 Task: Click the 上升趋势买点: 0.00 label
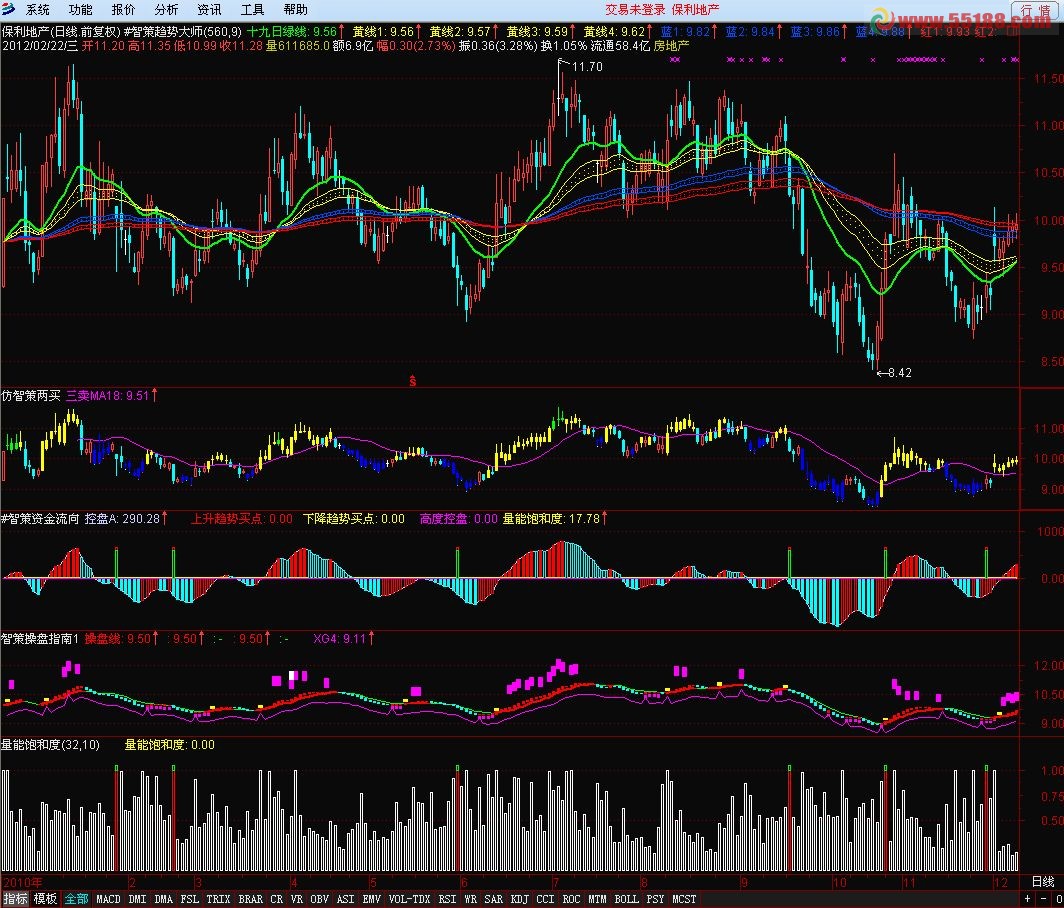point(242,518)
